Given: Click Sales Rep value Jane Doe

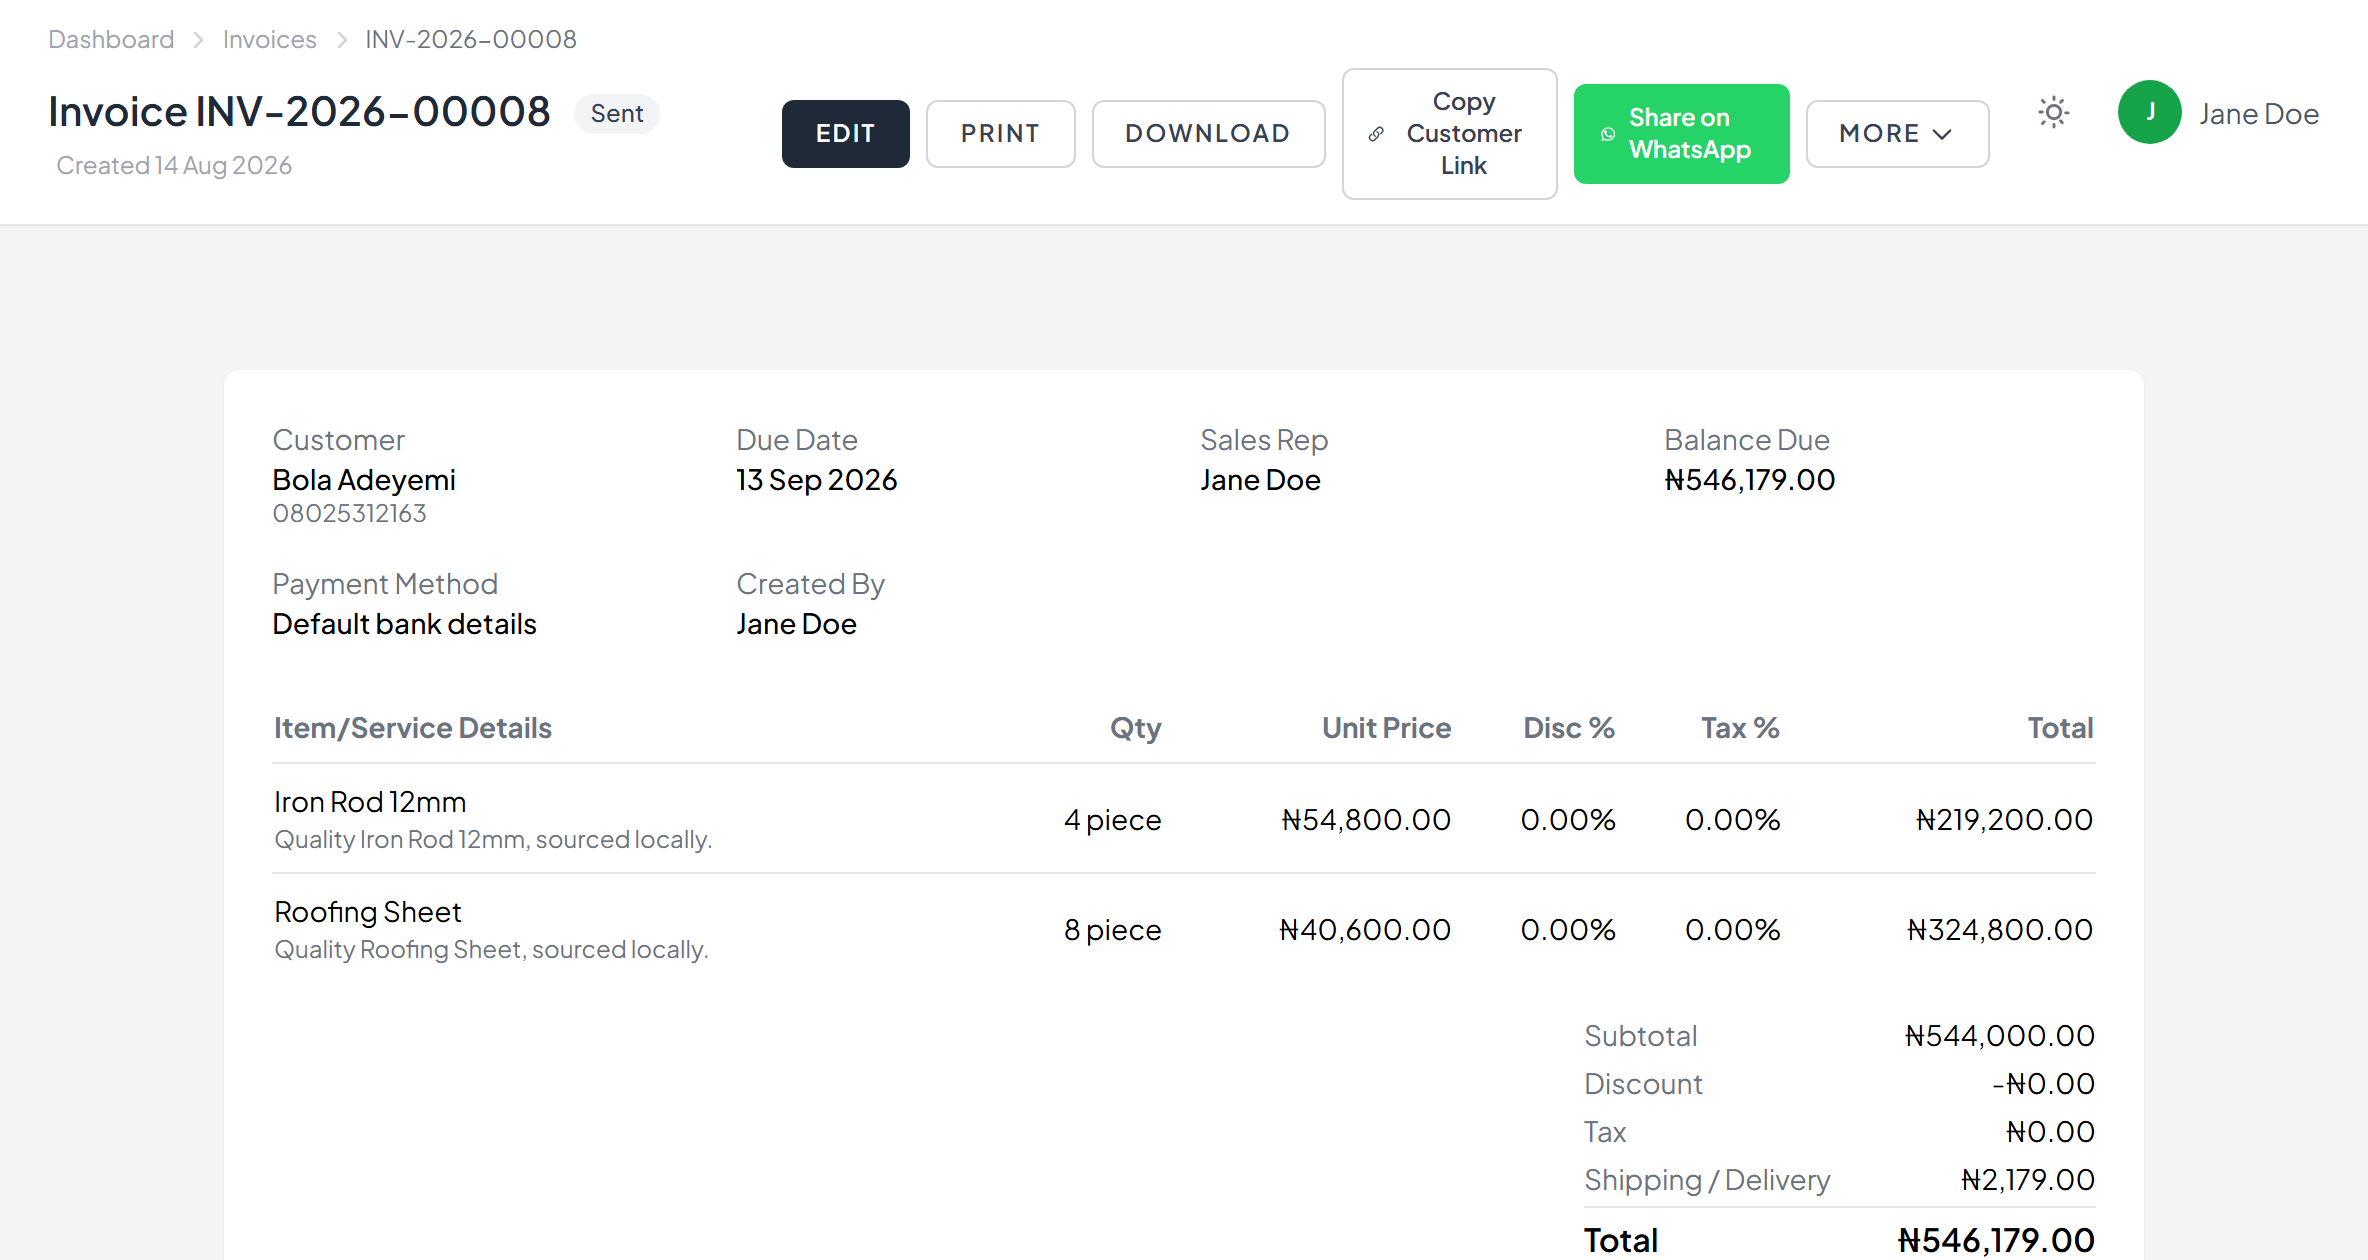Looking at the screenshot, I should (x=1260, y=480).
